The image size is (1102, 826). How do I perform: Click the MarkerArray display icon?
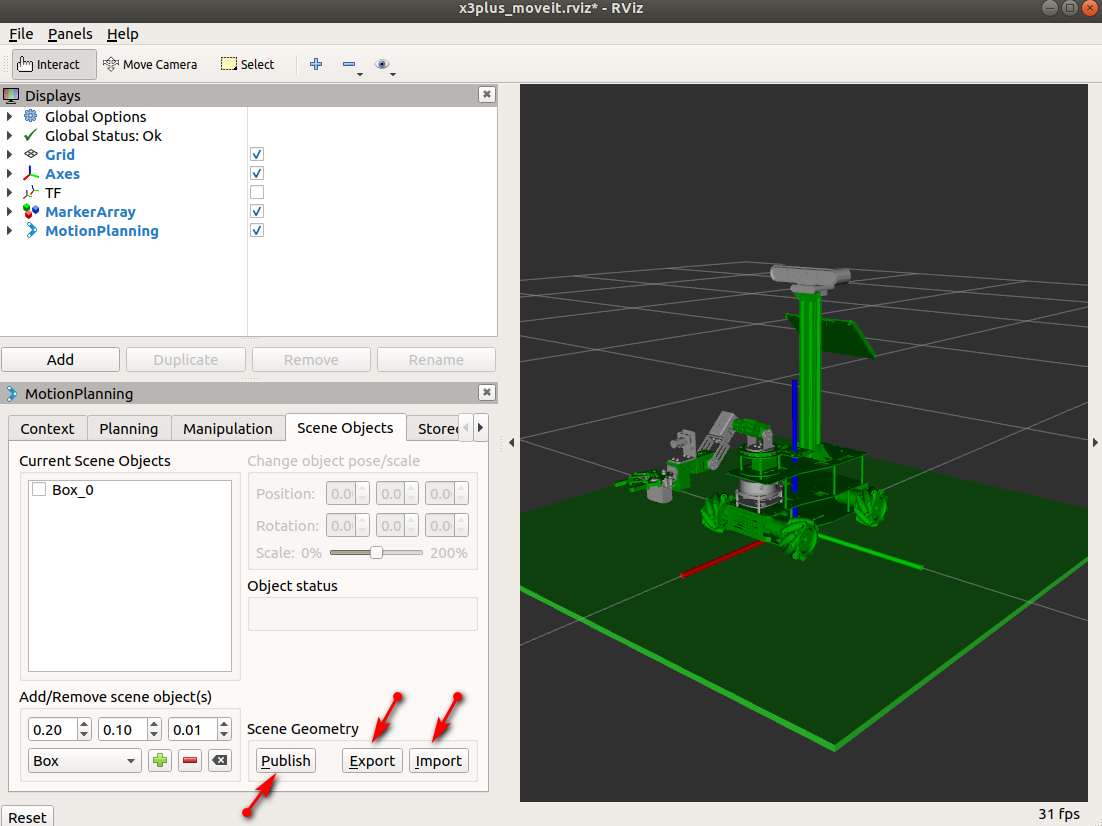coord(31,211)
